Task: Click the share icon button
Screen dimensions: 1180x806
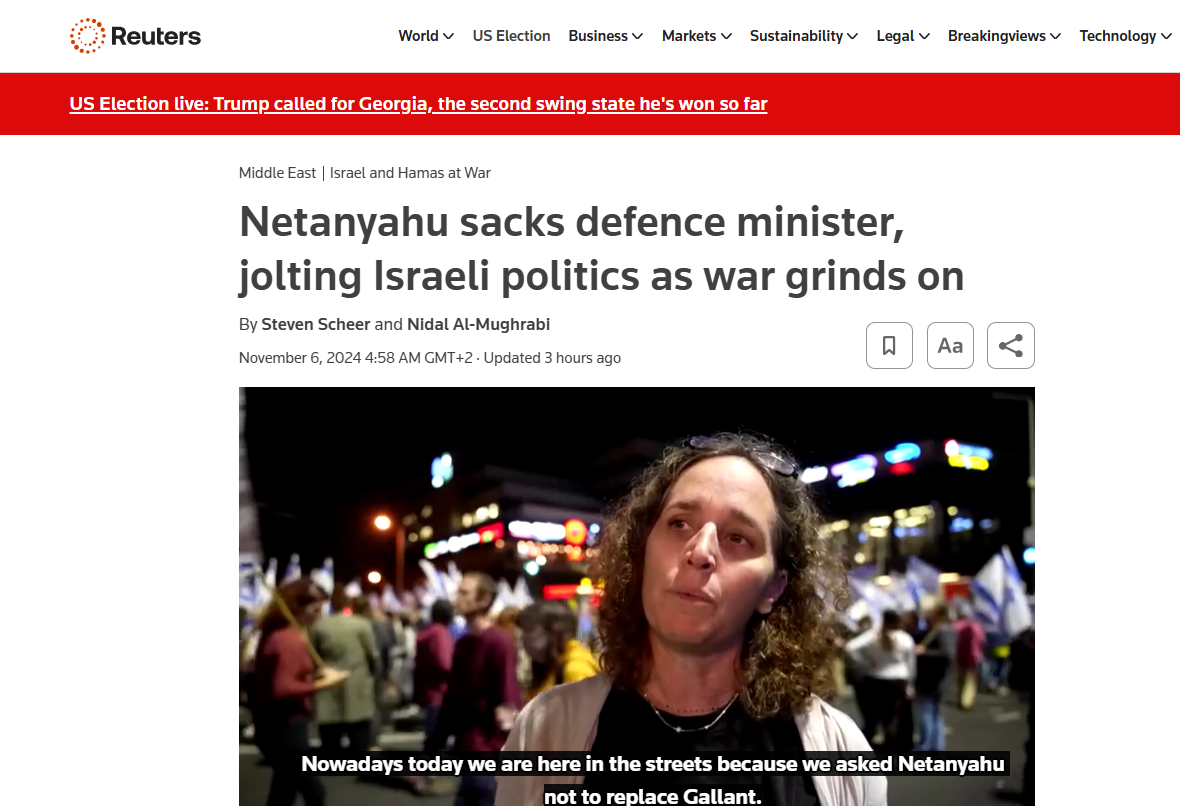Action: 1011,345
